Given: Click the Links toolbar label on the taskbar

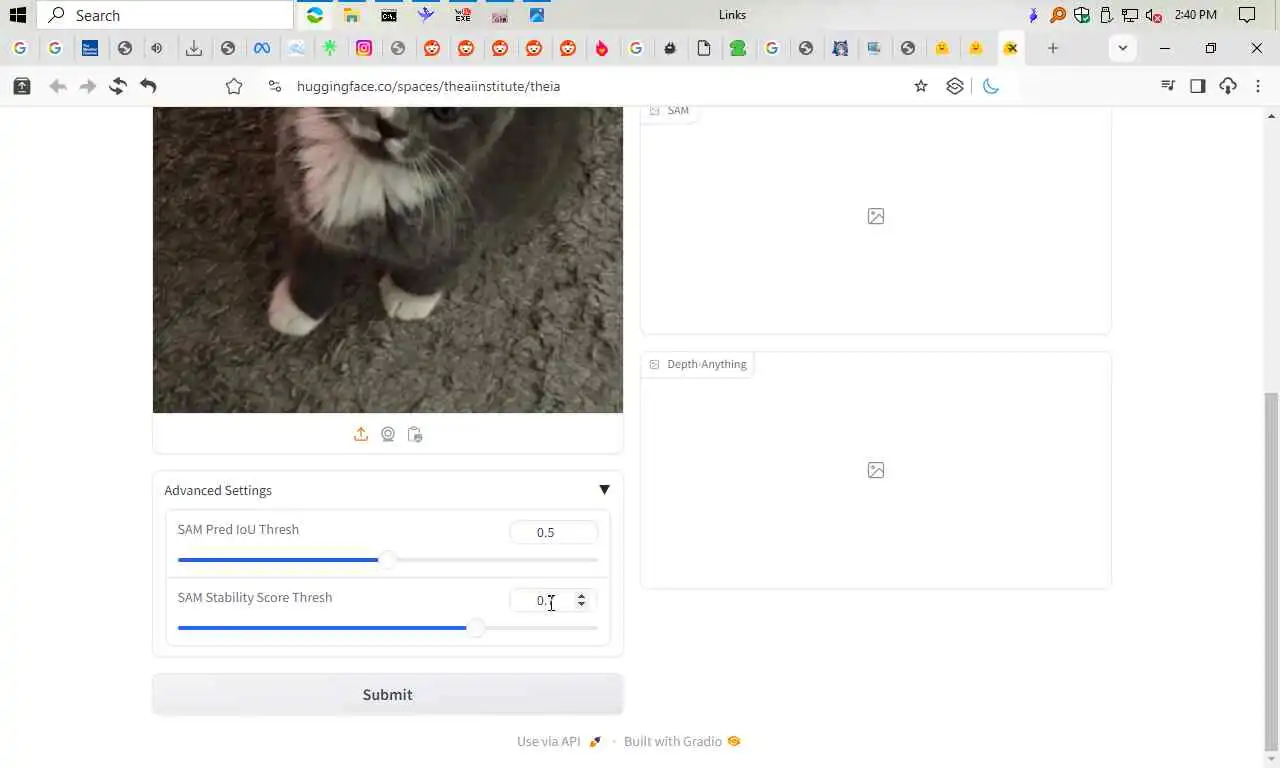Looking at the screenshot, I should click(x=732, y=15).
